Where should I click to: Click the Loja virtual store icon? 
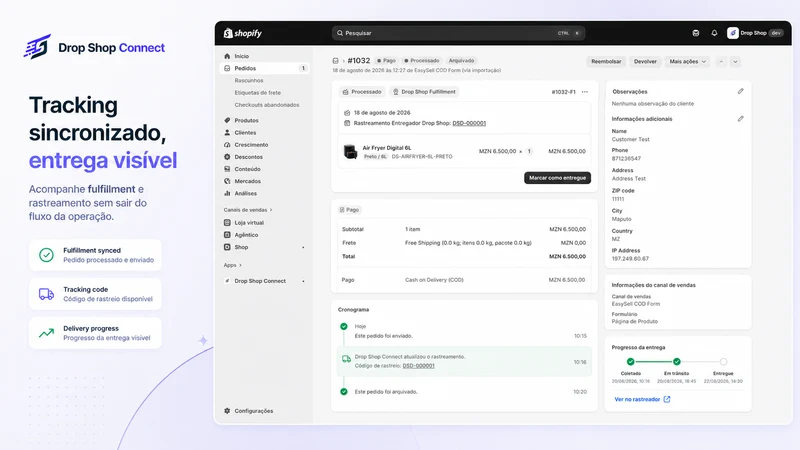pyautogui.click(x=227, y=222)
